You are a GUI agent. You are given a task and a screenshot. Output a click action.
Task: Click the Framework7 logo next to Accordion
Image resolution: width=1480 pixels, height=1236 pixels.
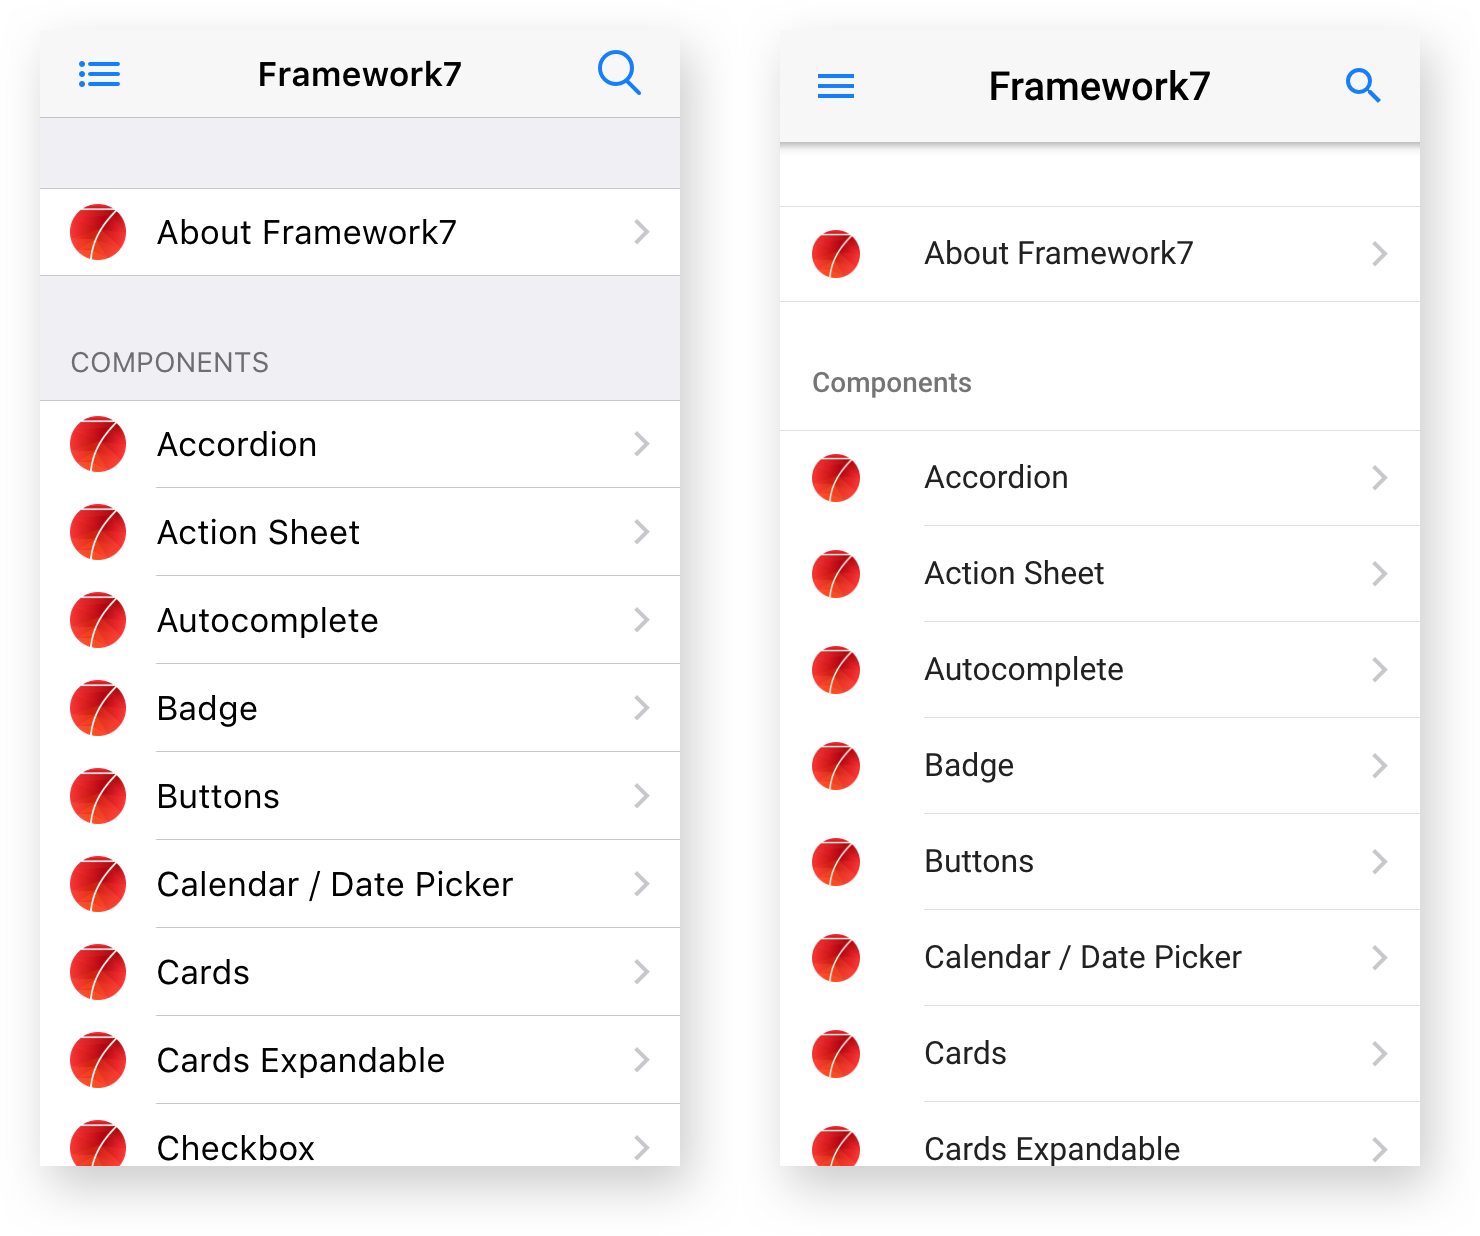tap(97, 444)
